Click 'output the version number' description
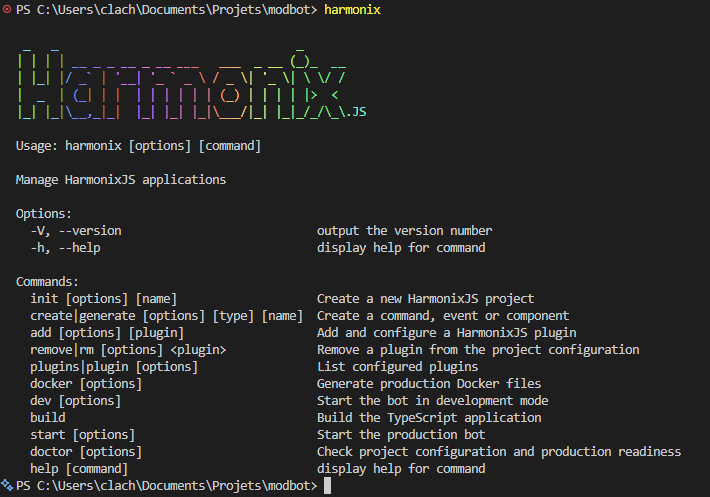 [x=404, y=231]
